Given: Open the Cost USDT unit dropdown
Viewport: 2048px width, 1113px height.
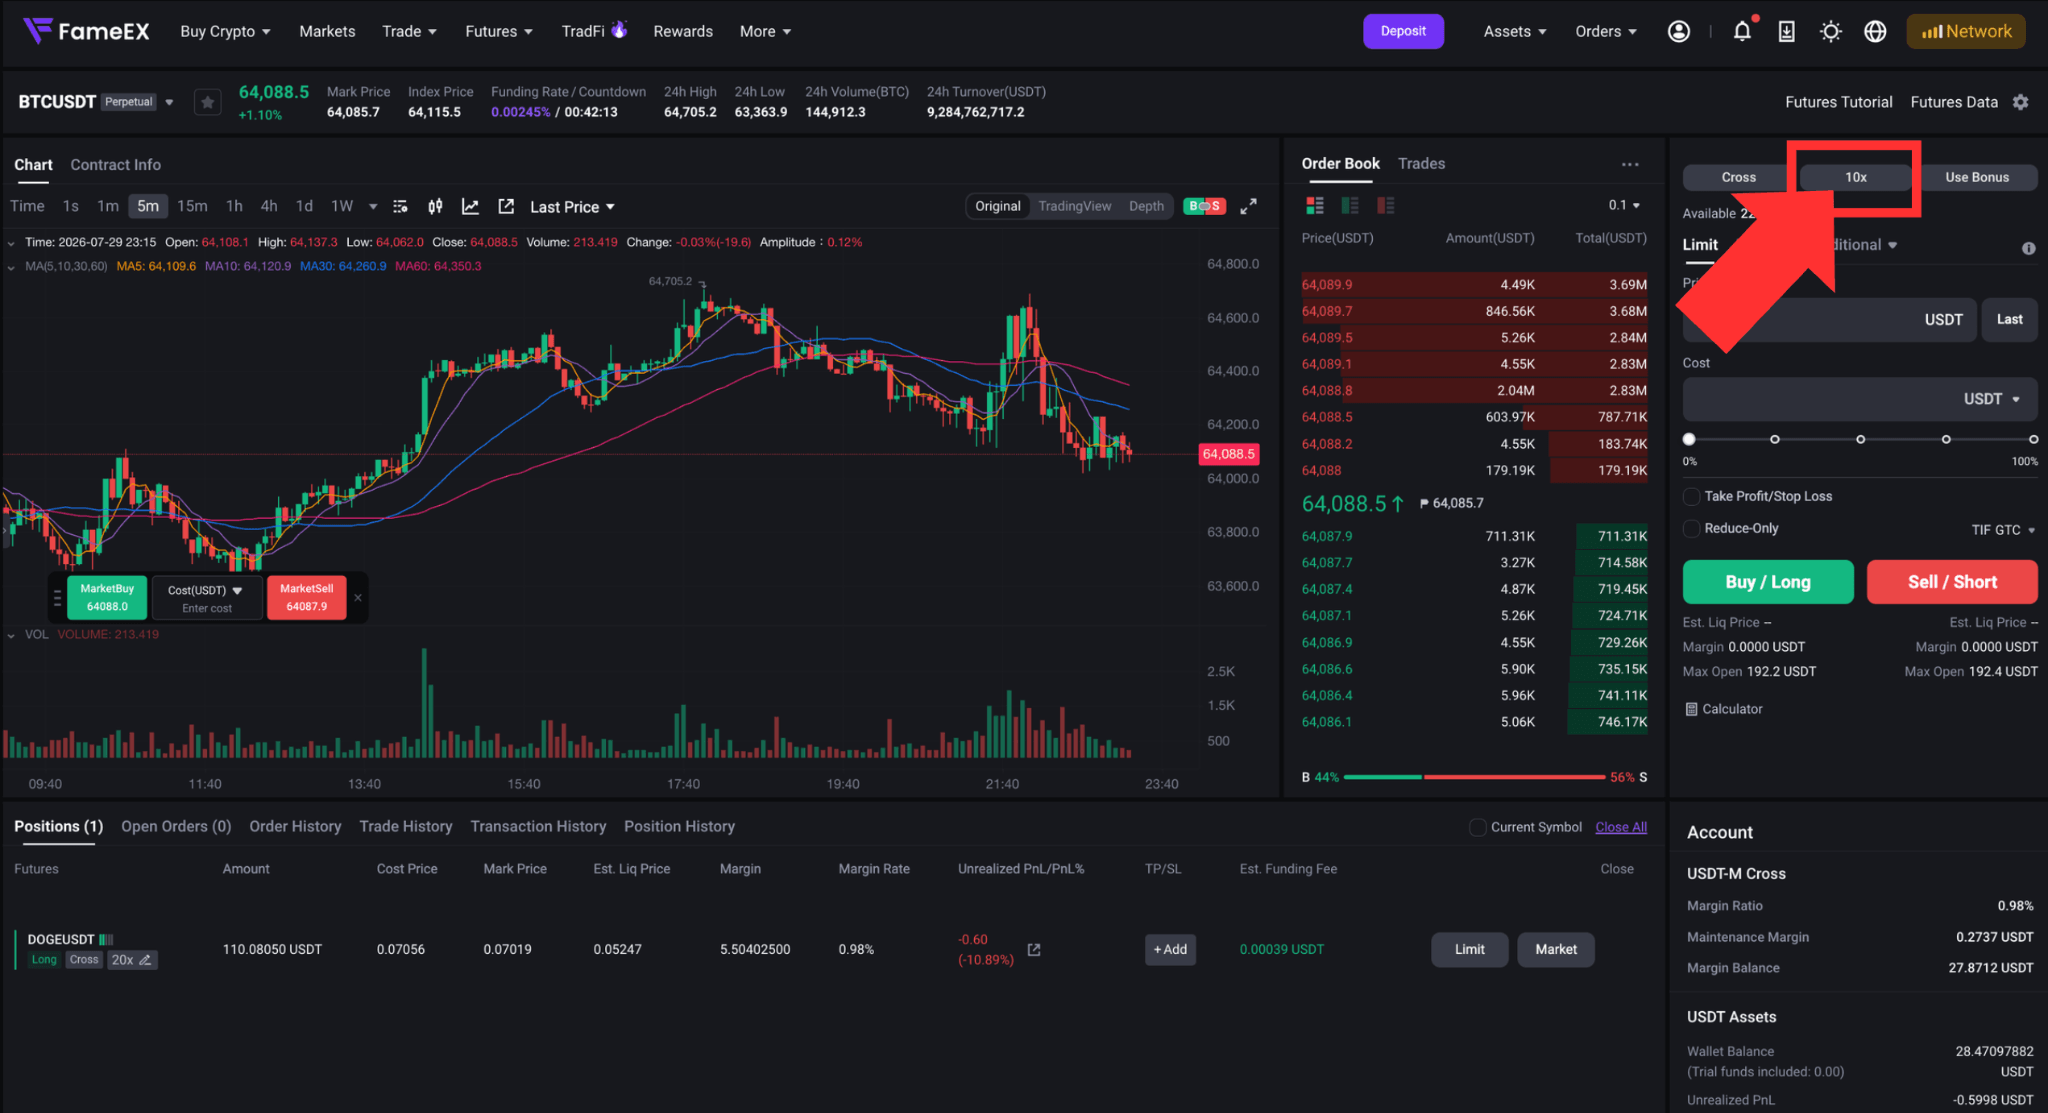Looking at the screenshot, I should [1992, 399].
